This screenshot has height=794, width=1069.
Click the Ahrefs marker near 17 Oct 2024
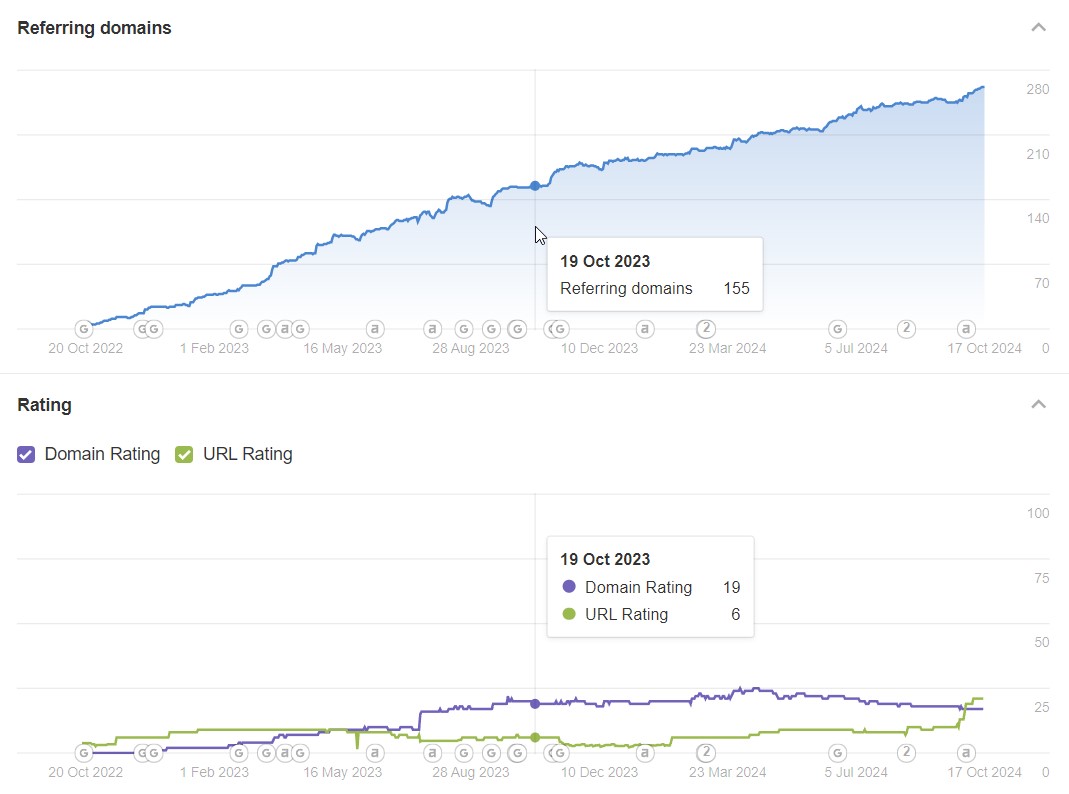click(x=965, y=327)
